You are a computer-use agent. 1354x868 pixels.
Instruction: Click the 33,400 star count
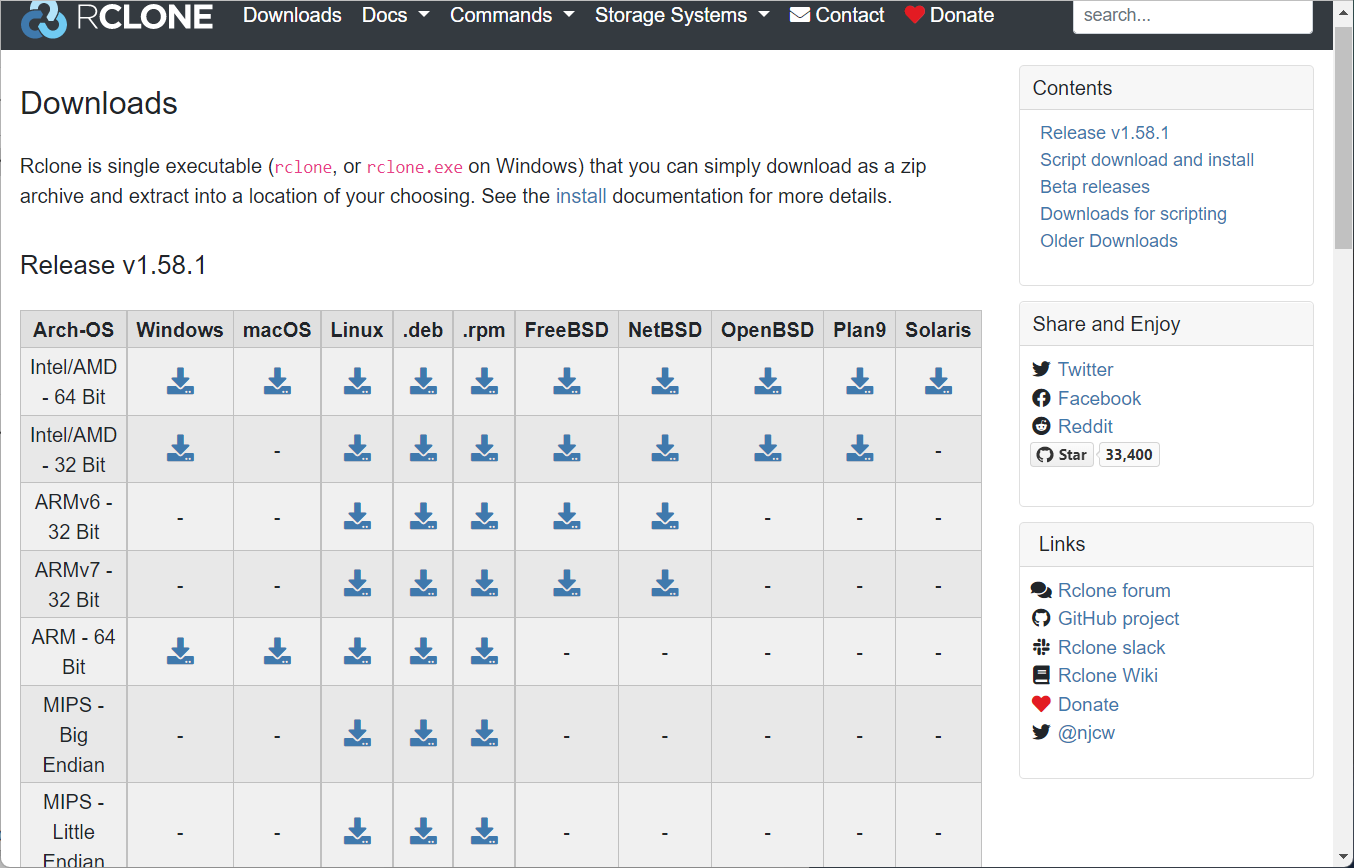[x=1129, y=455]
